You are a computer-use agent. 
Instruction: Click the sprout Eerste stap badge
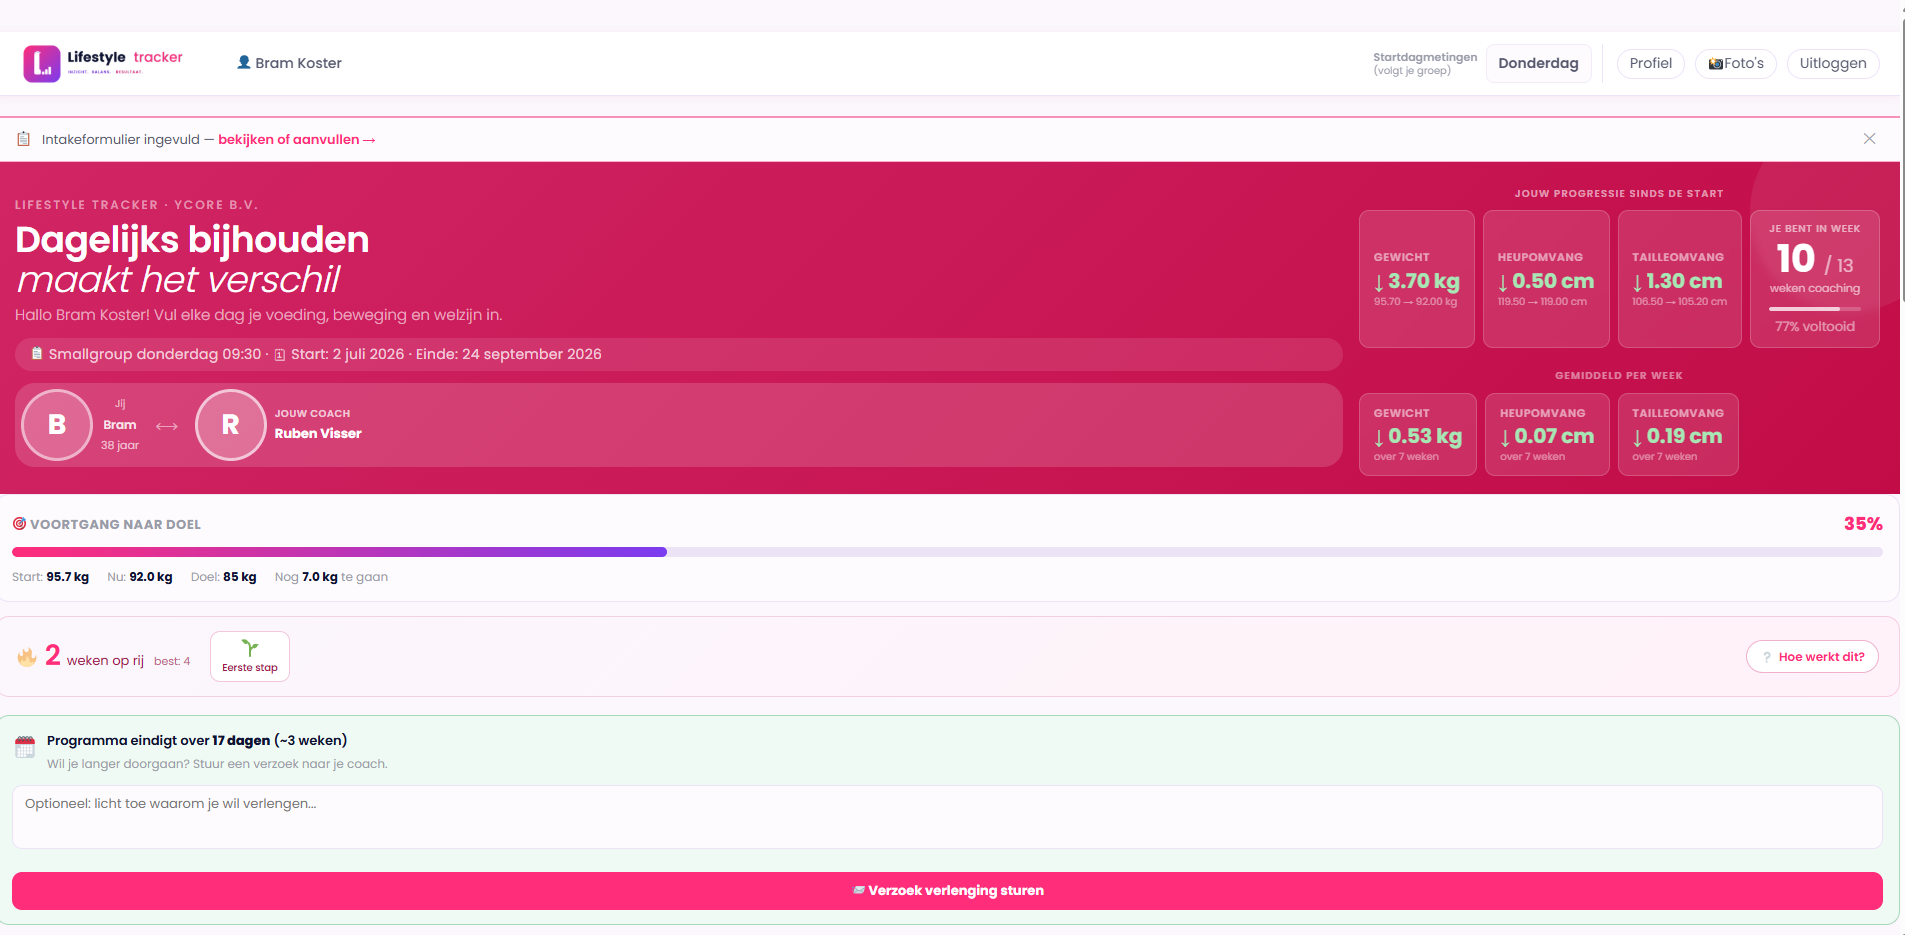coord(250,656)
